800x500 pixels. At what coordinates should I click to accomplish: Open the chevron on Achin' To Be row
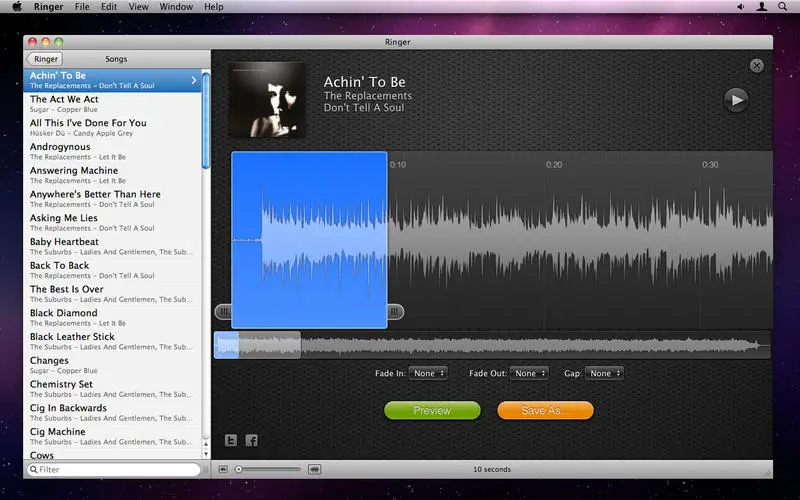point(194,80)
